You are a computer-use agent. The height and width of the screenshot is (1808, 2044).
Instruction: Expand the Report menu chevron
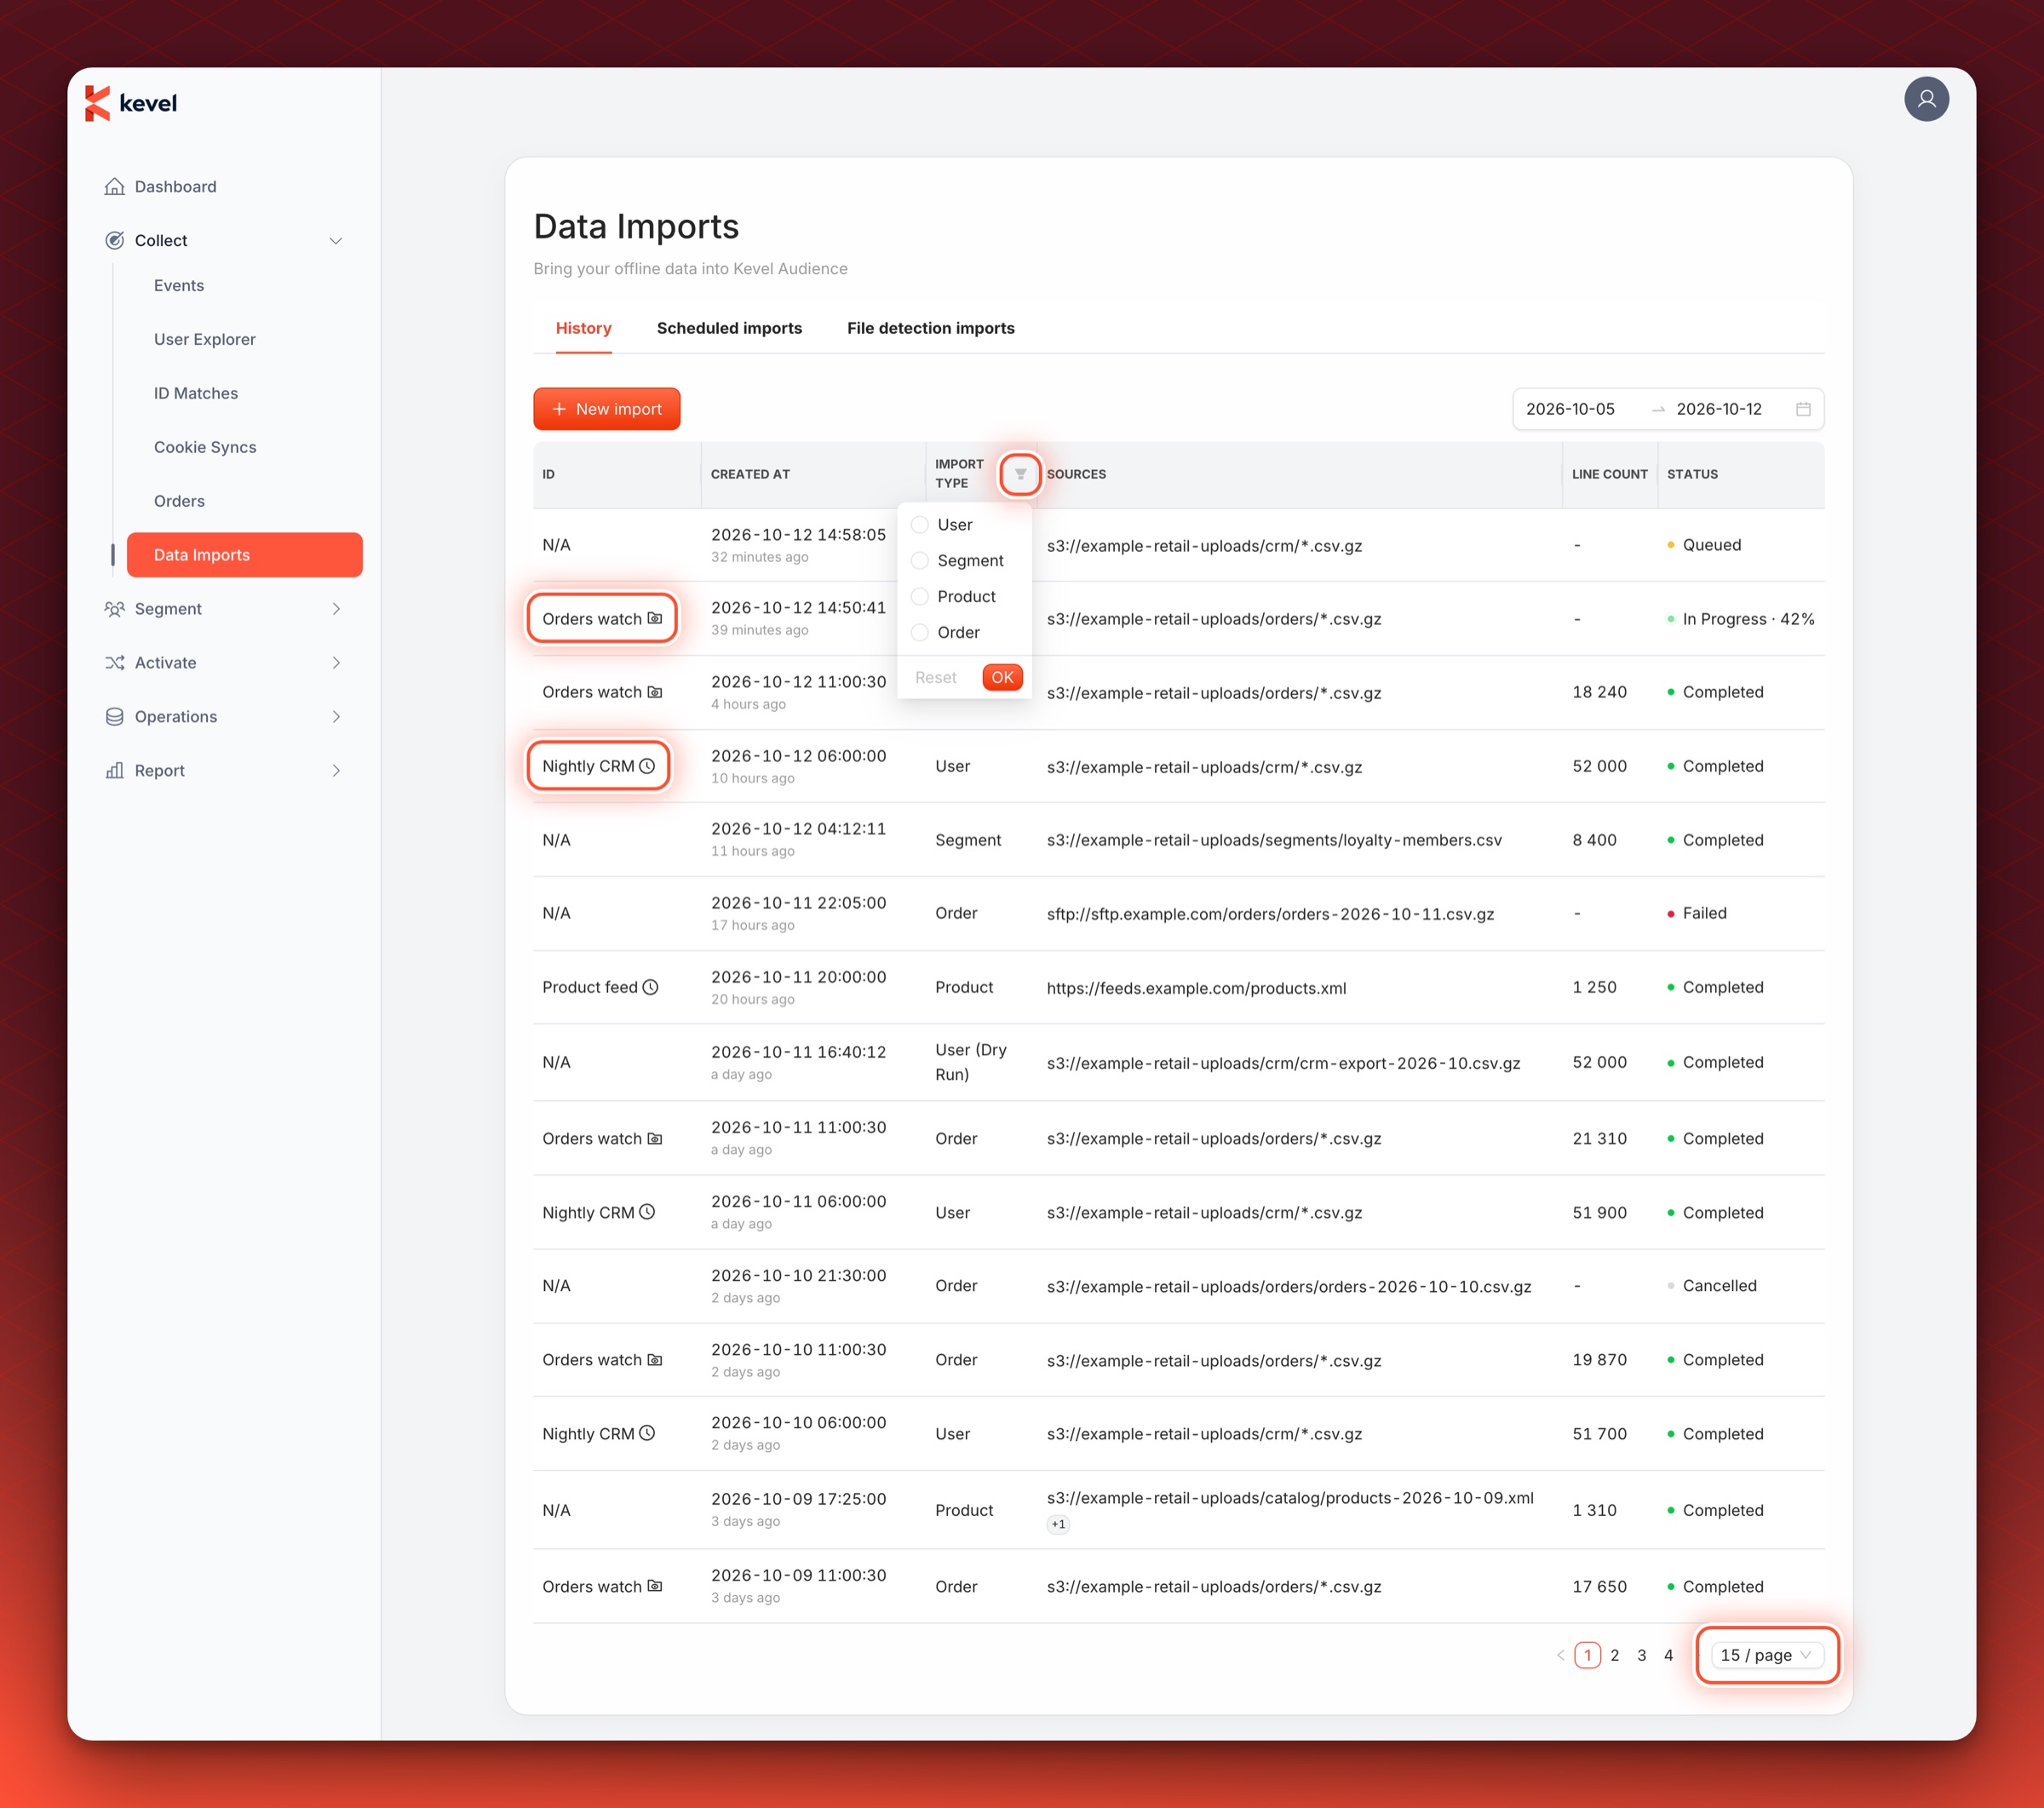[x=336, y=771]
